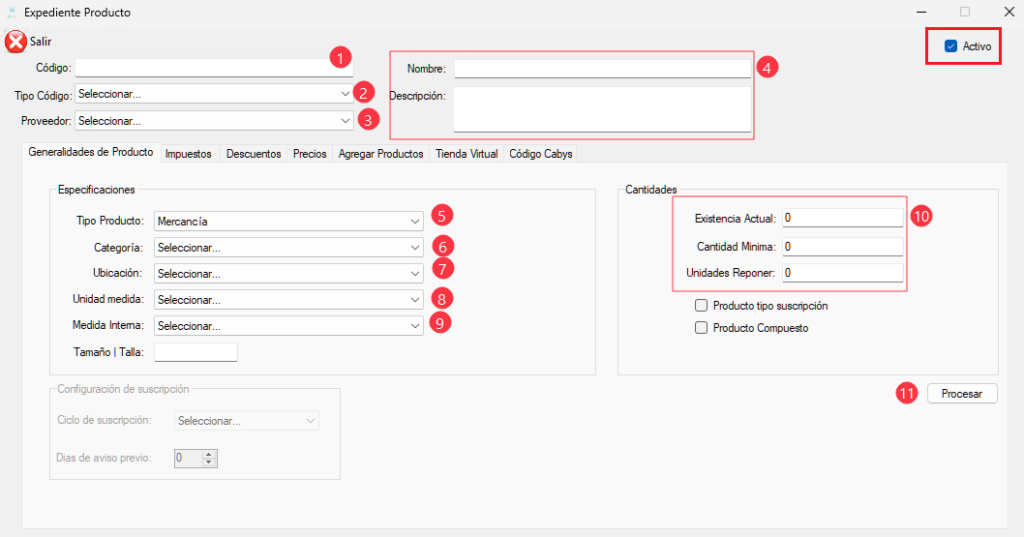Click the Existencia Actual field
The image size is (1024, 537).
click(x=842, y=218)
